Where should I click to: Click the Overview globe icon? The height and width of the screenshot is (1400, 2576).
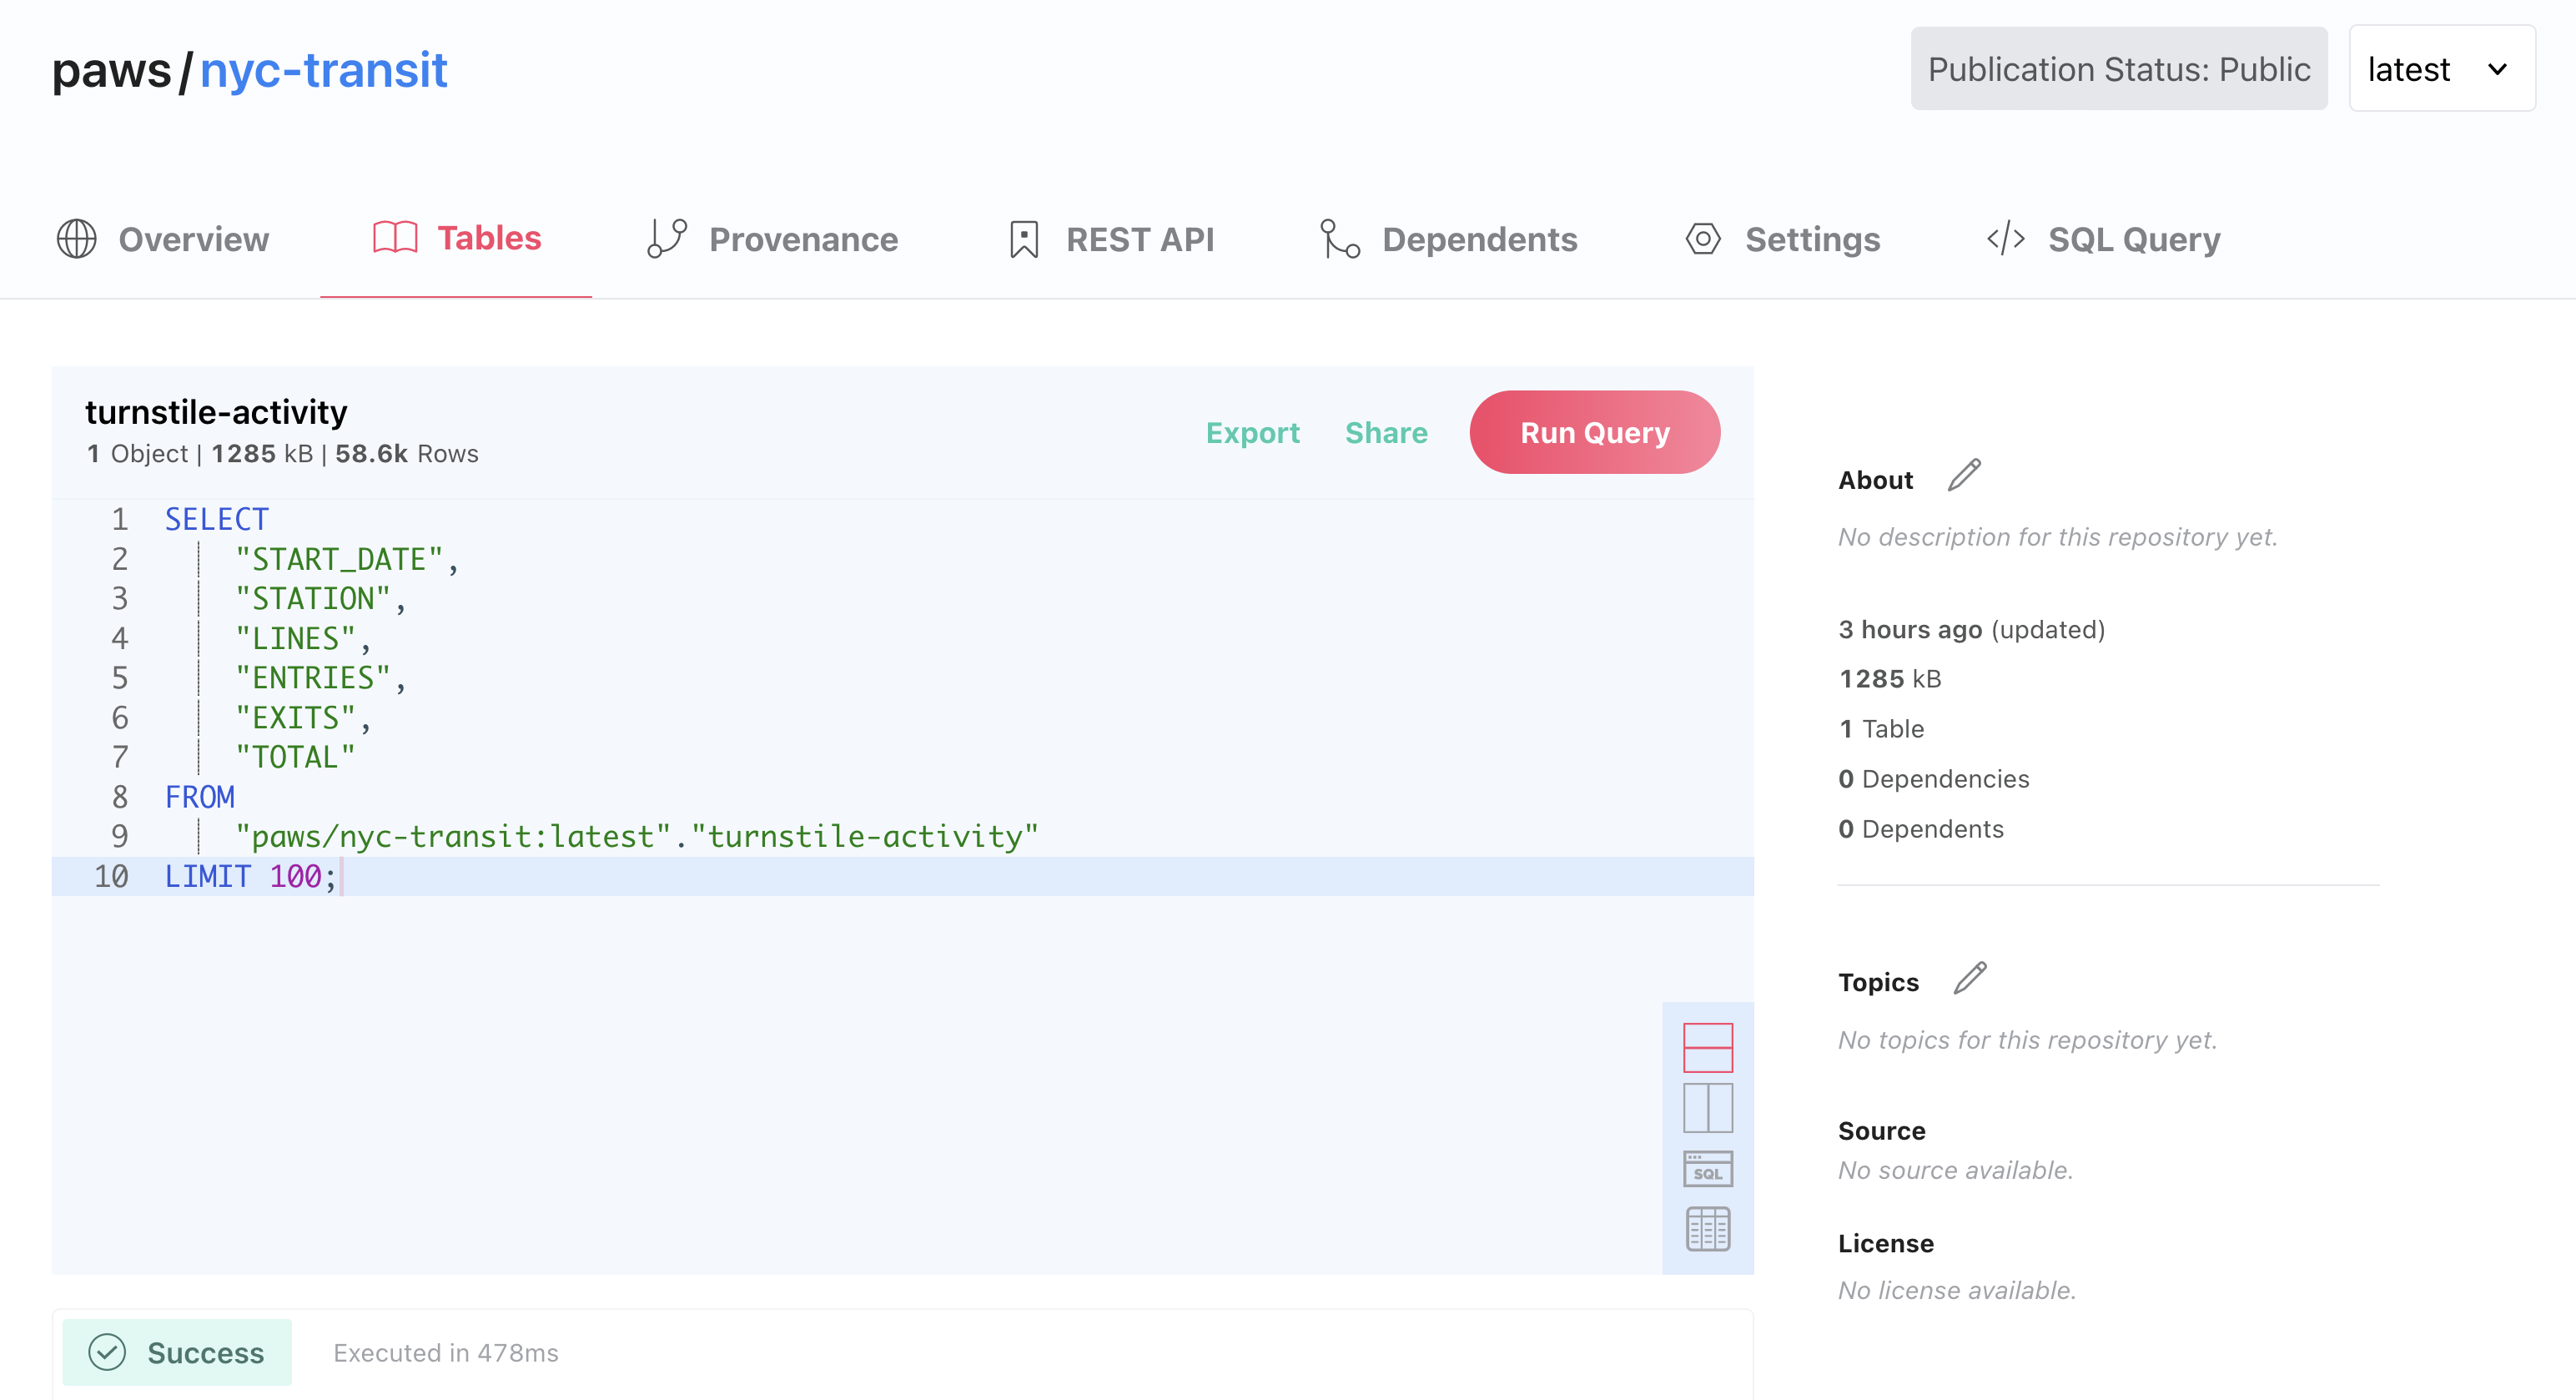pyautogui.click(x=76, y=239)
